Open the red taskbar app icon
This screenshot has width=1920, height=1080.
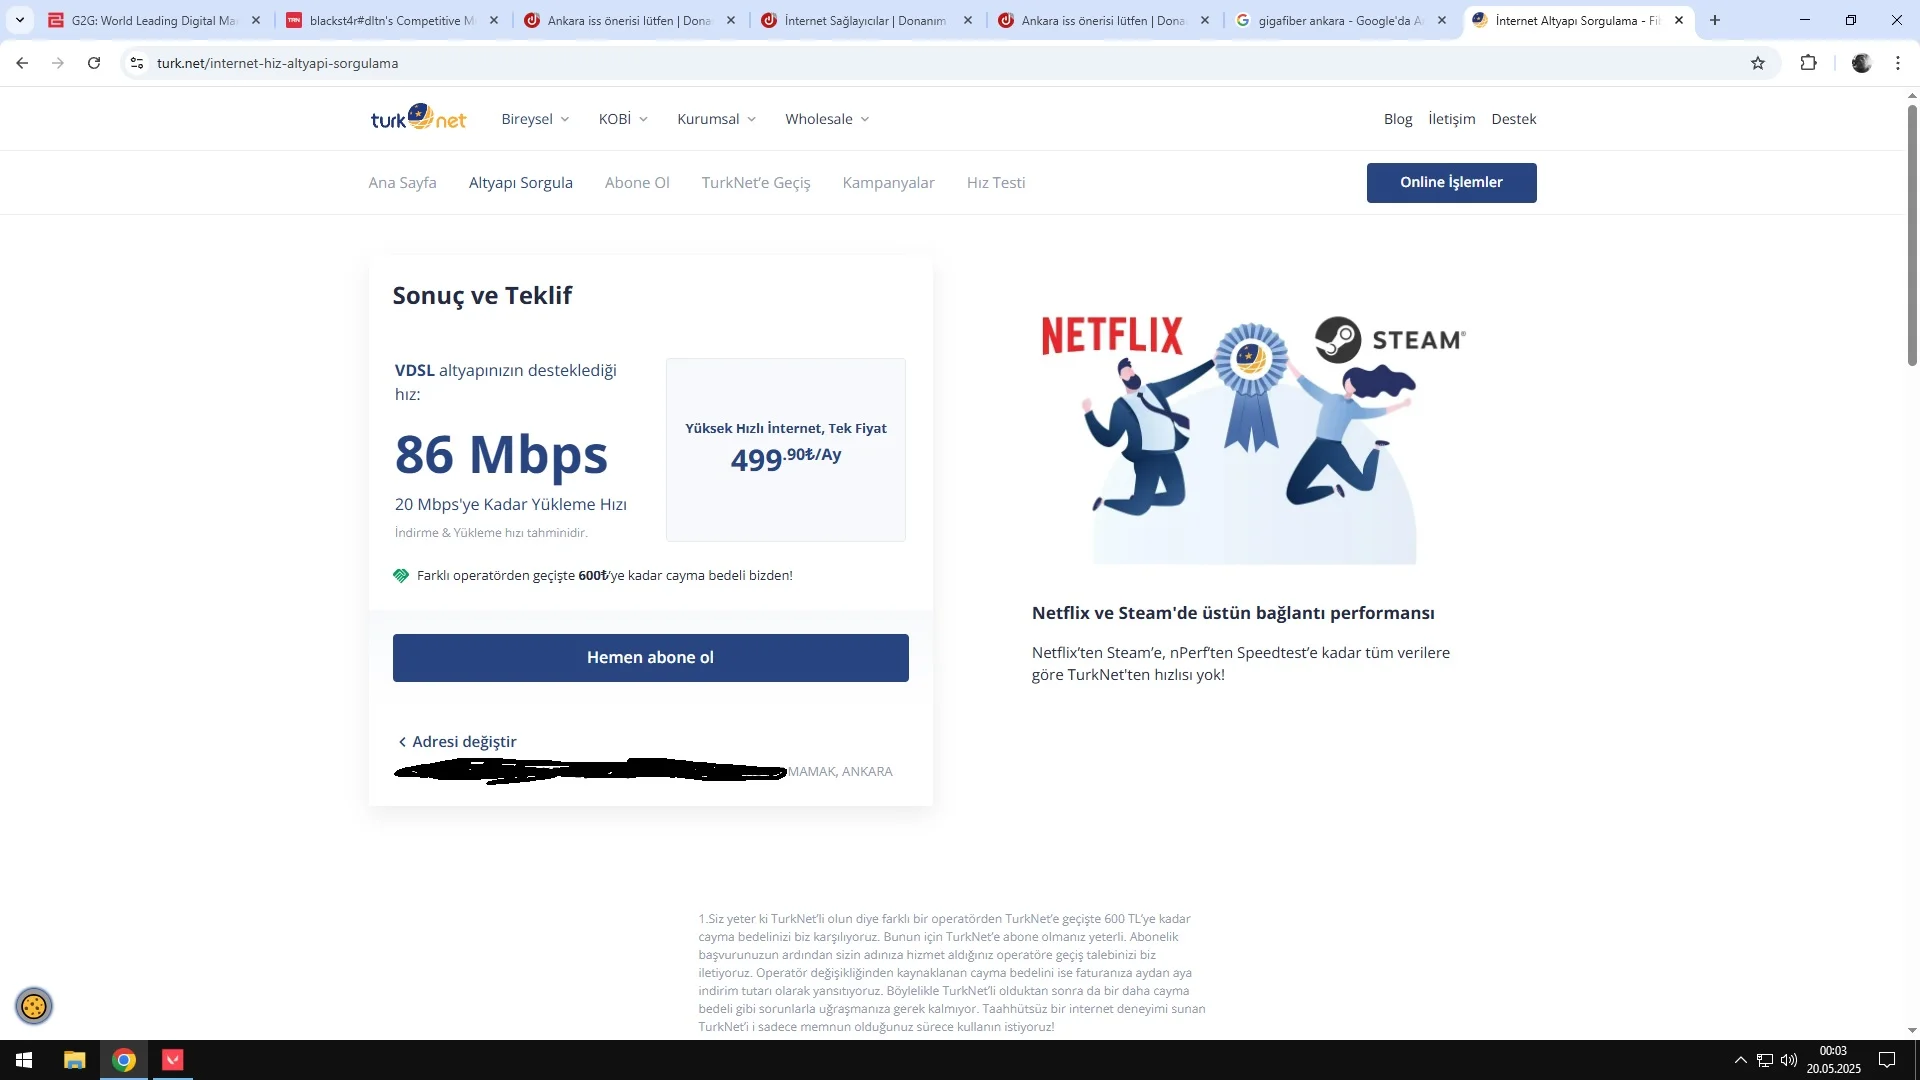[x=173, y=1060]
